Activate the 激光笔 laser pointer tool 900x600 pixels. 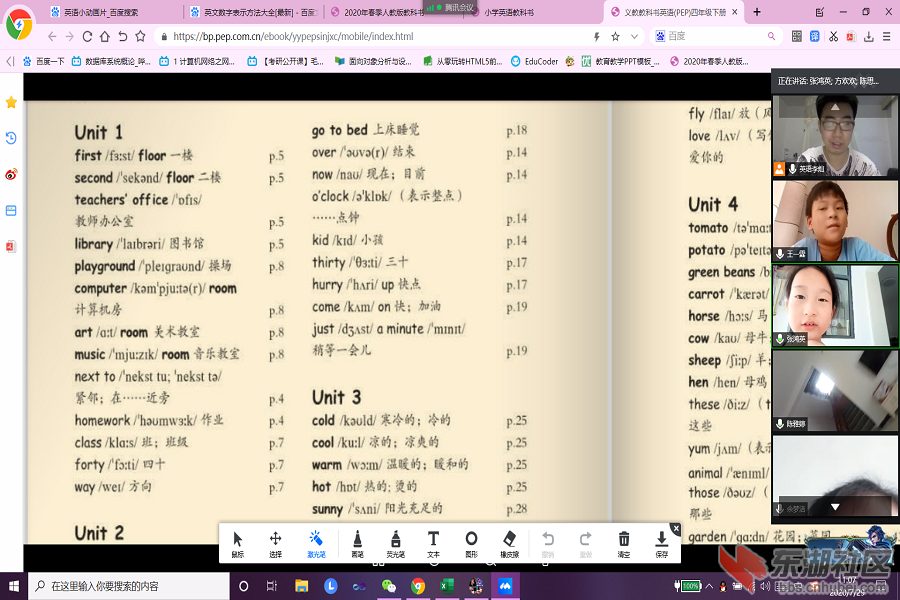tap(316, 544)
